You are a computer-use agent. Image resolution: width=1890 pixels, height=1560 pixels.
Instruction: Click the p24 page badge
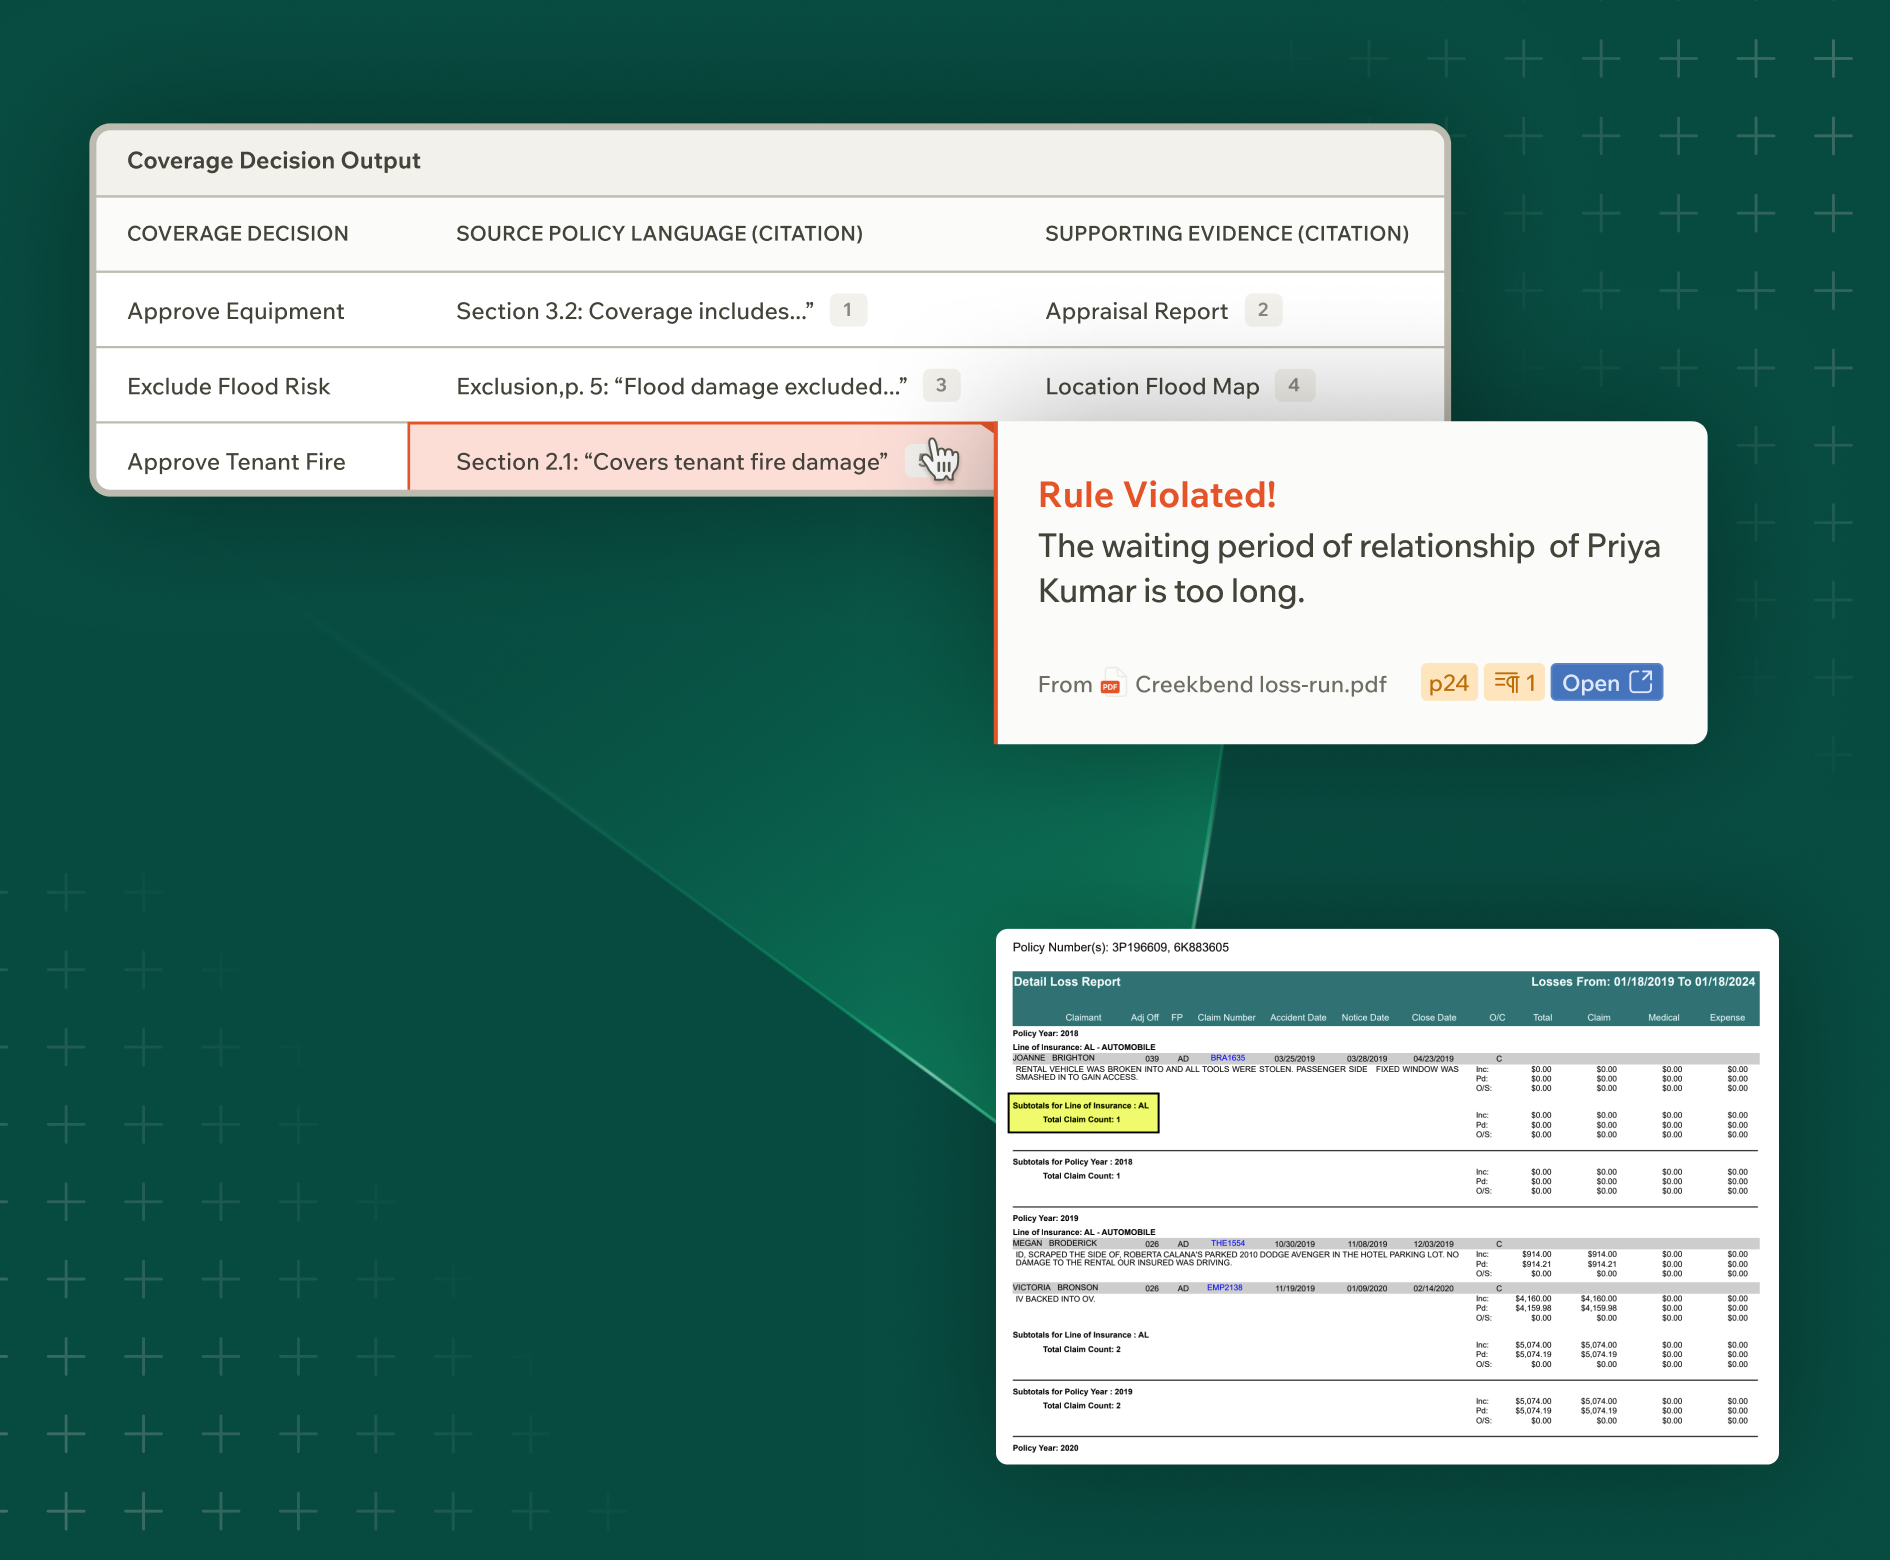click(1448, 683)
